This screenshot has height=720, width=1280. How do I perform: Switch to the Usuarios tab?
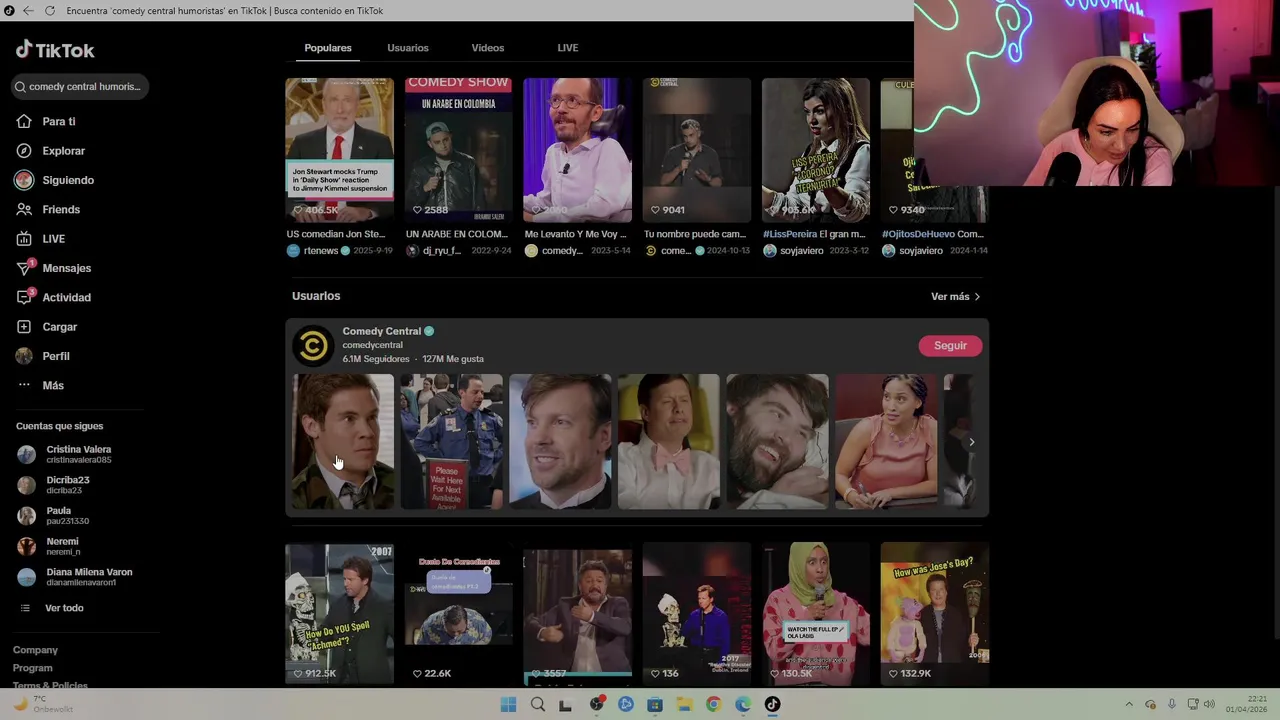click(408, 48)
